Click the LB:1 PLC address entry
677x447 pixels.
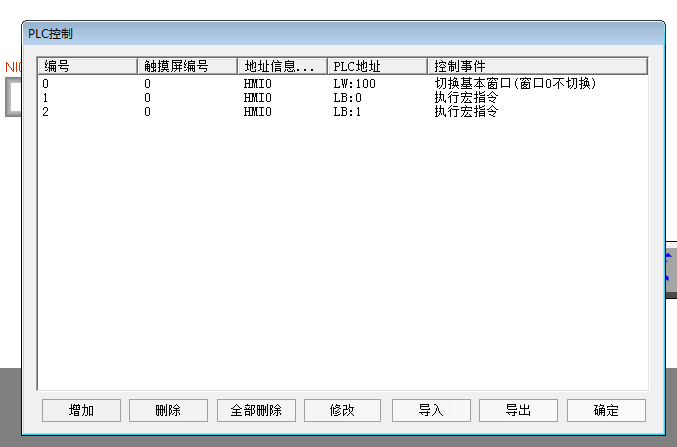pyautogui.click(x=347, y=112)
